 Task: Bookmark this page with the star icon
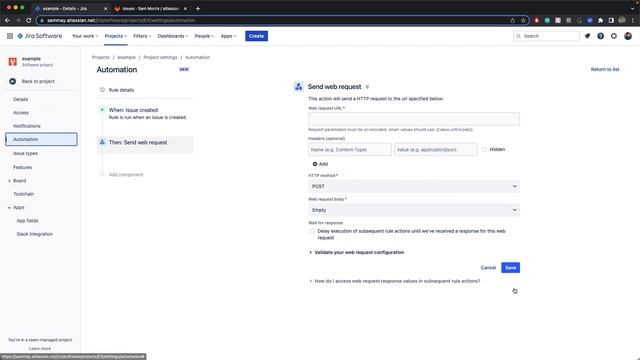[x=523, y=20]
